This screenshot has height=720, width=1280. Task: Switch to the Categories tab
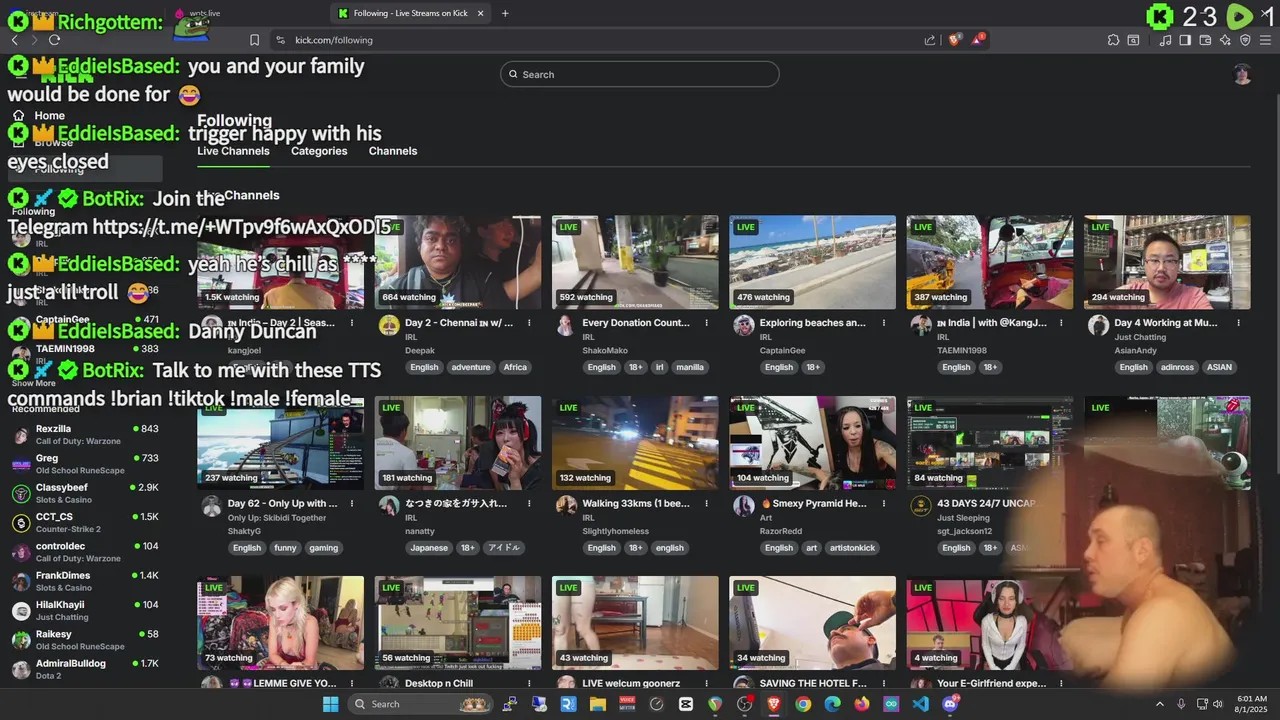point(319,151)
